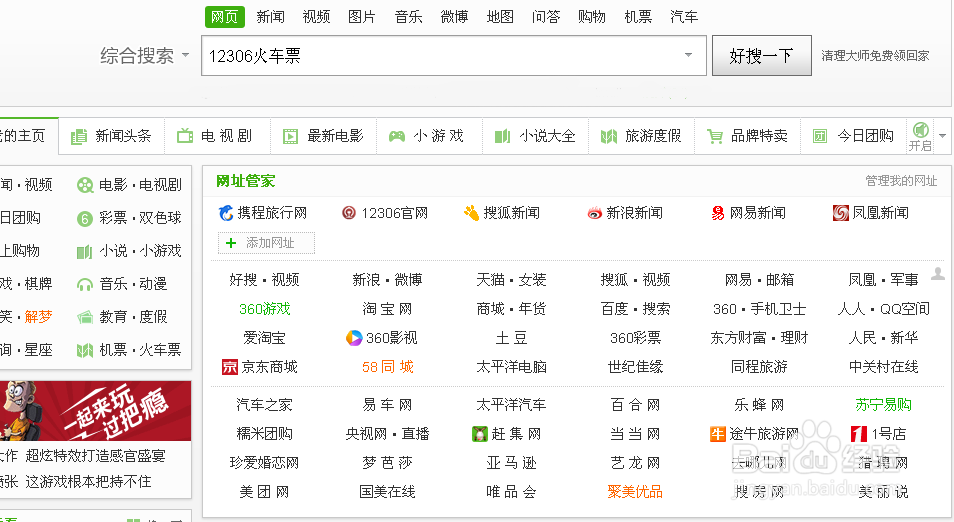
Task: Click the latest movies film icon
Action: [290, 136]
